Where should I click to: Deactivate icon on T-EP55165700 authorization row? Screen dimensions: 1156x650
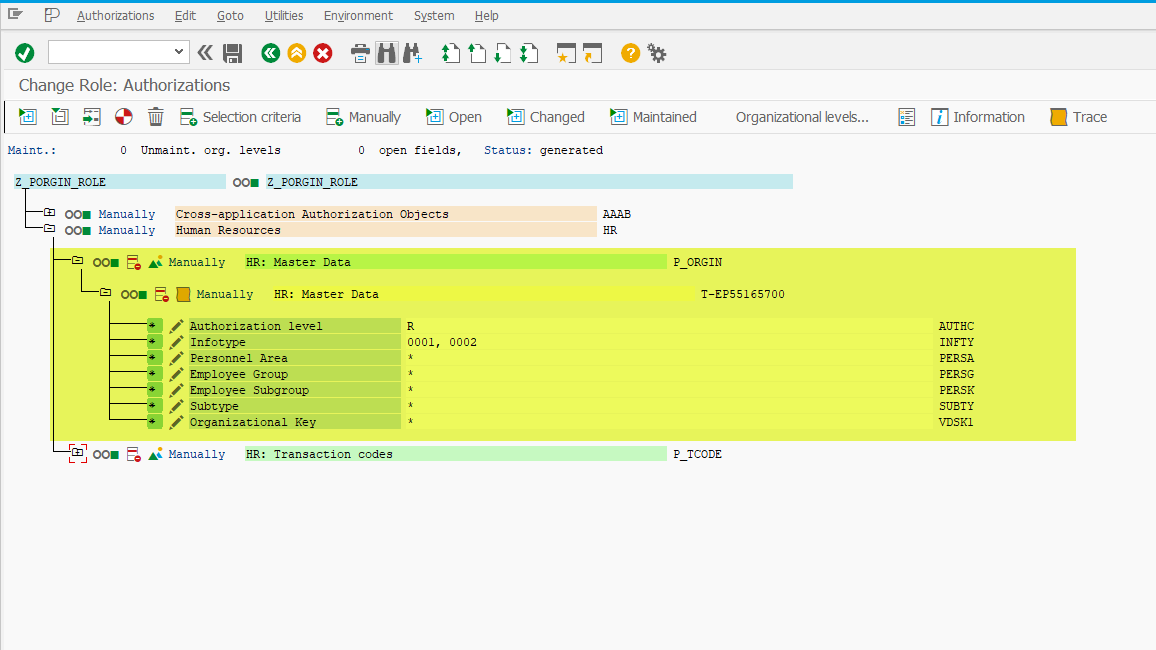click(x=161, y=294)
